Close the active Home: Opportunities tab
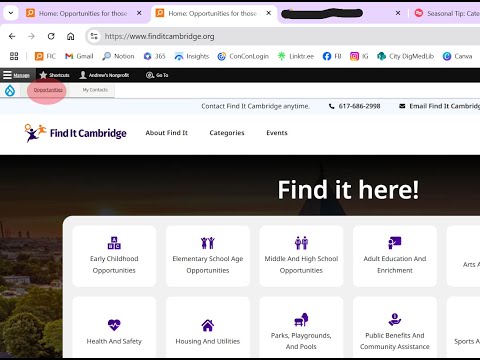 click(x=269, y=13)
